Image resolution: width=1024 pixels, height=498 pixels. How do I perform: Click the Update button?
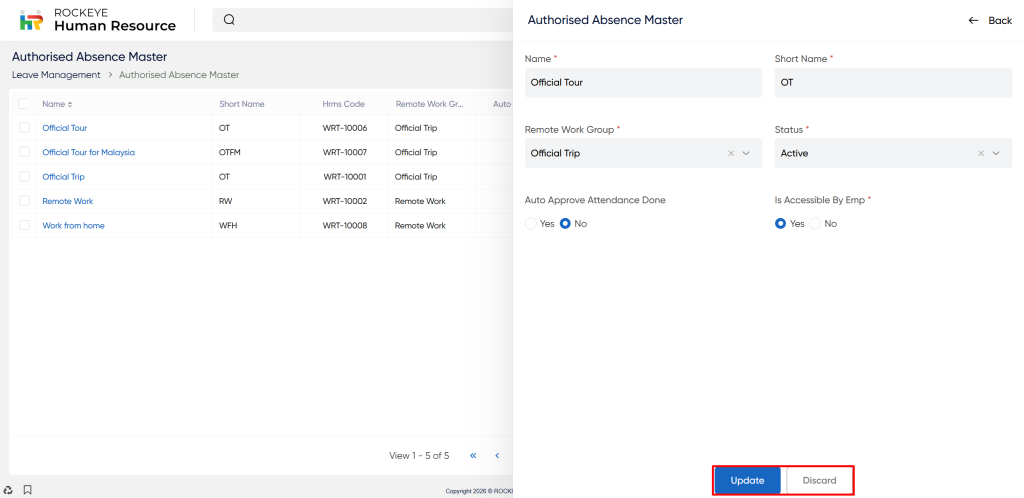(747, 481)
